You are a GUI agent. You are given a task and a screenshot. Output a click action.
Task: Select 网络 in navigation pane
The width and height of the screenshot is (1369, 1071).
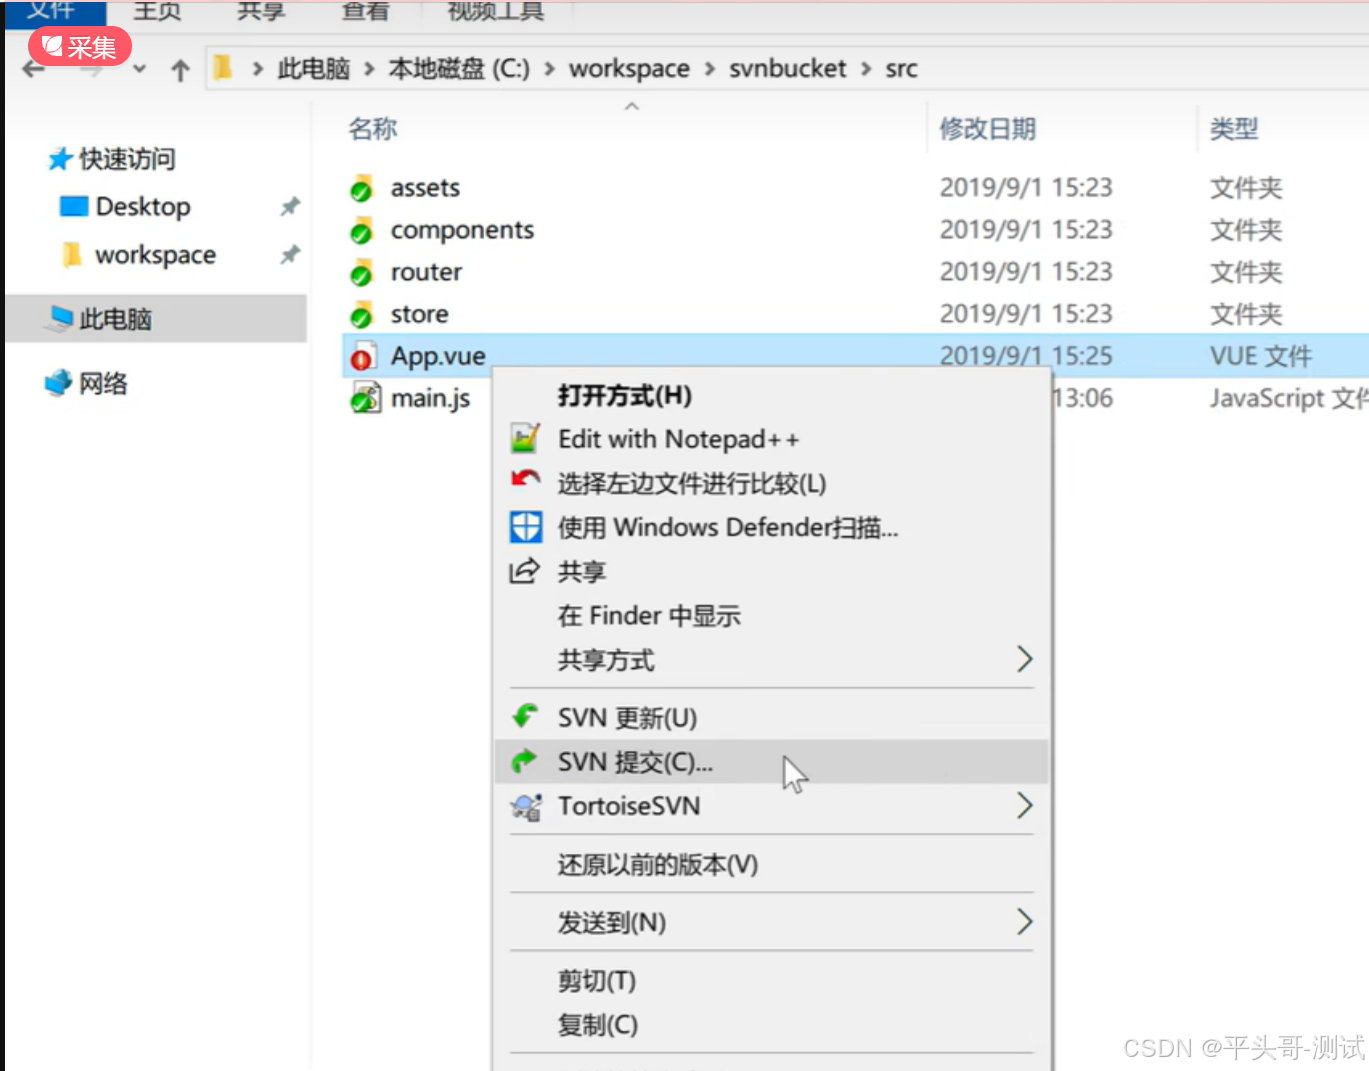(x=103, y=383)
